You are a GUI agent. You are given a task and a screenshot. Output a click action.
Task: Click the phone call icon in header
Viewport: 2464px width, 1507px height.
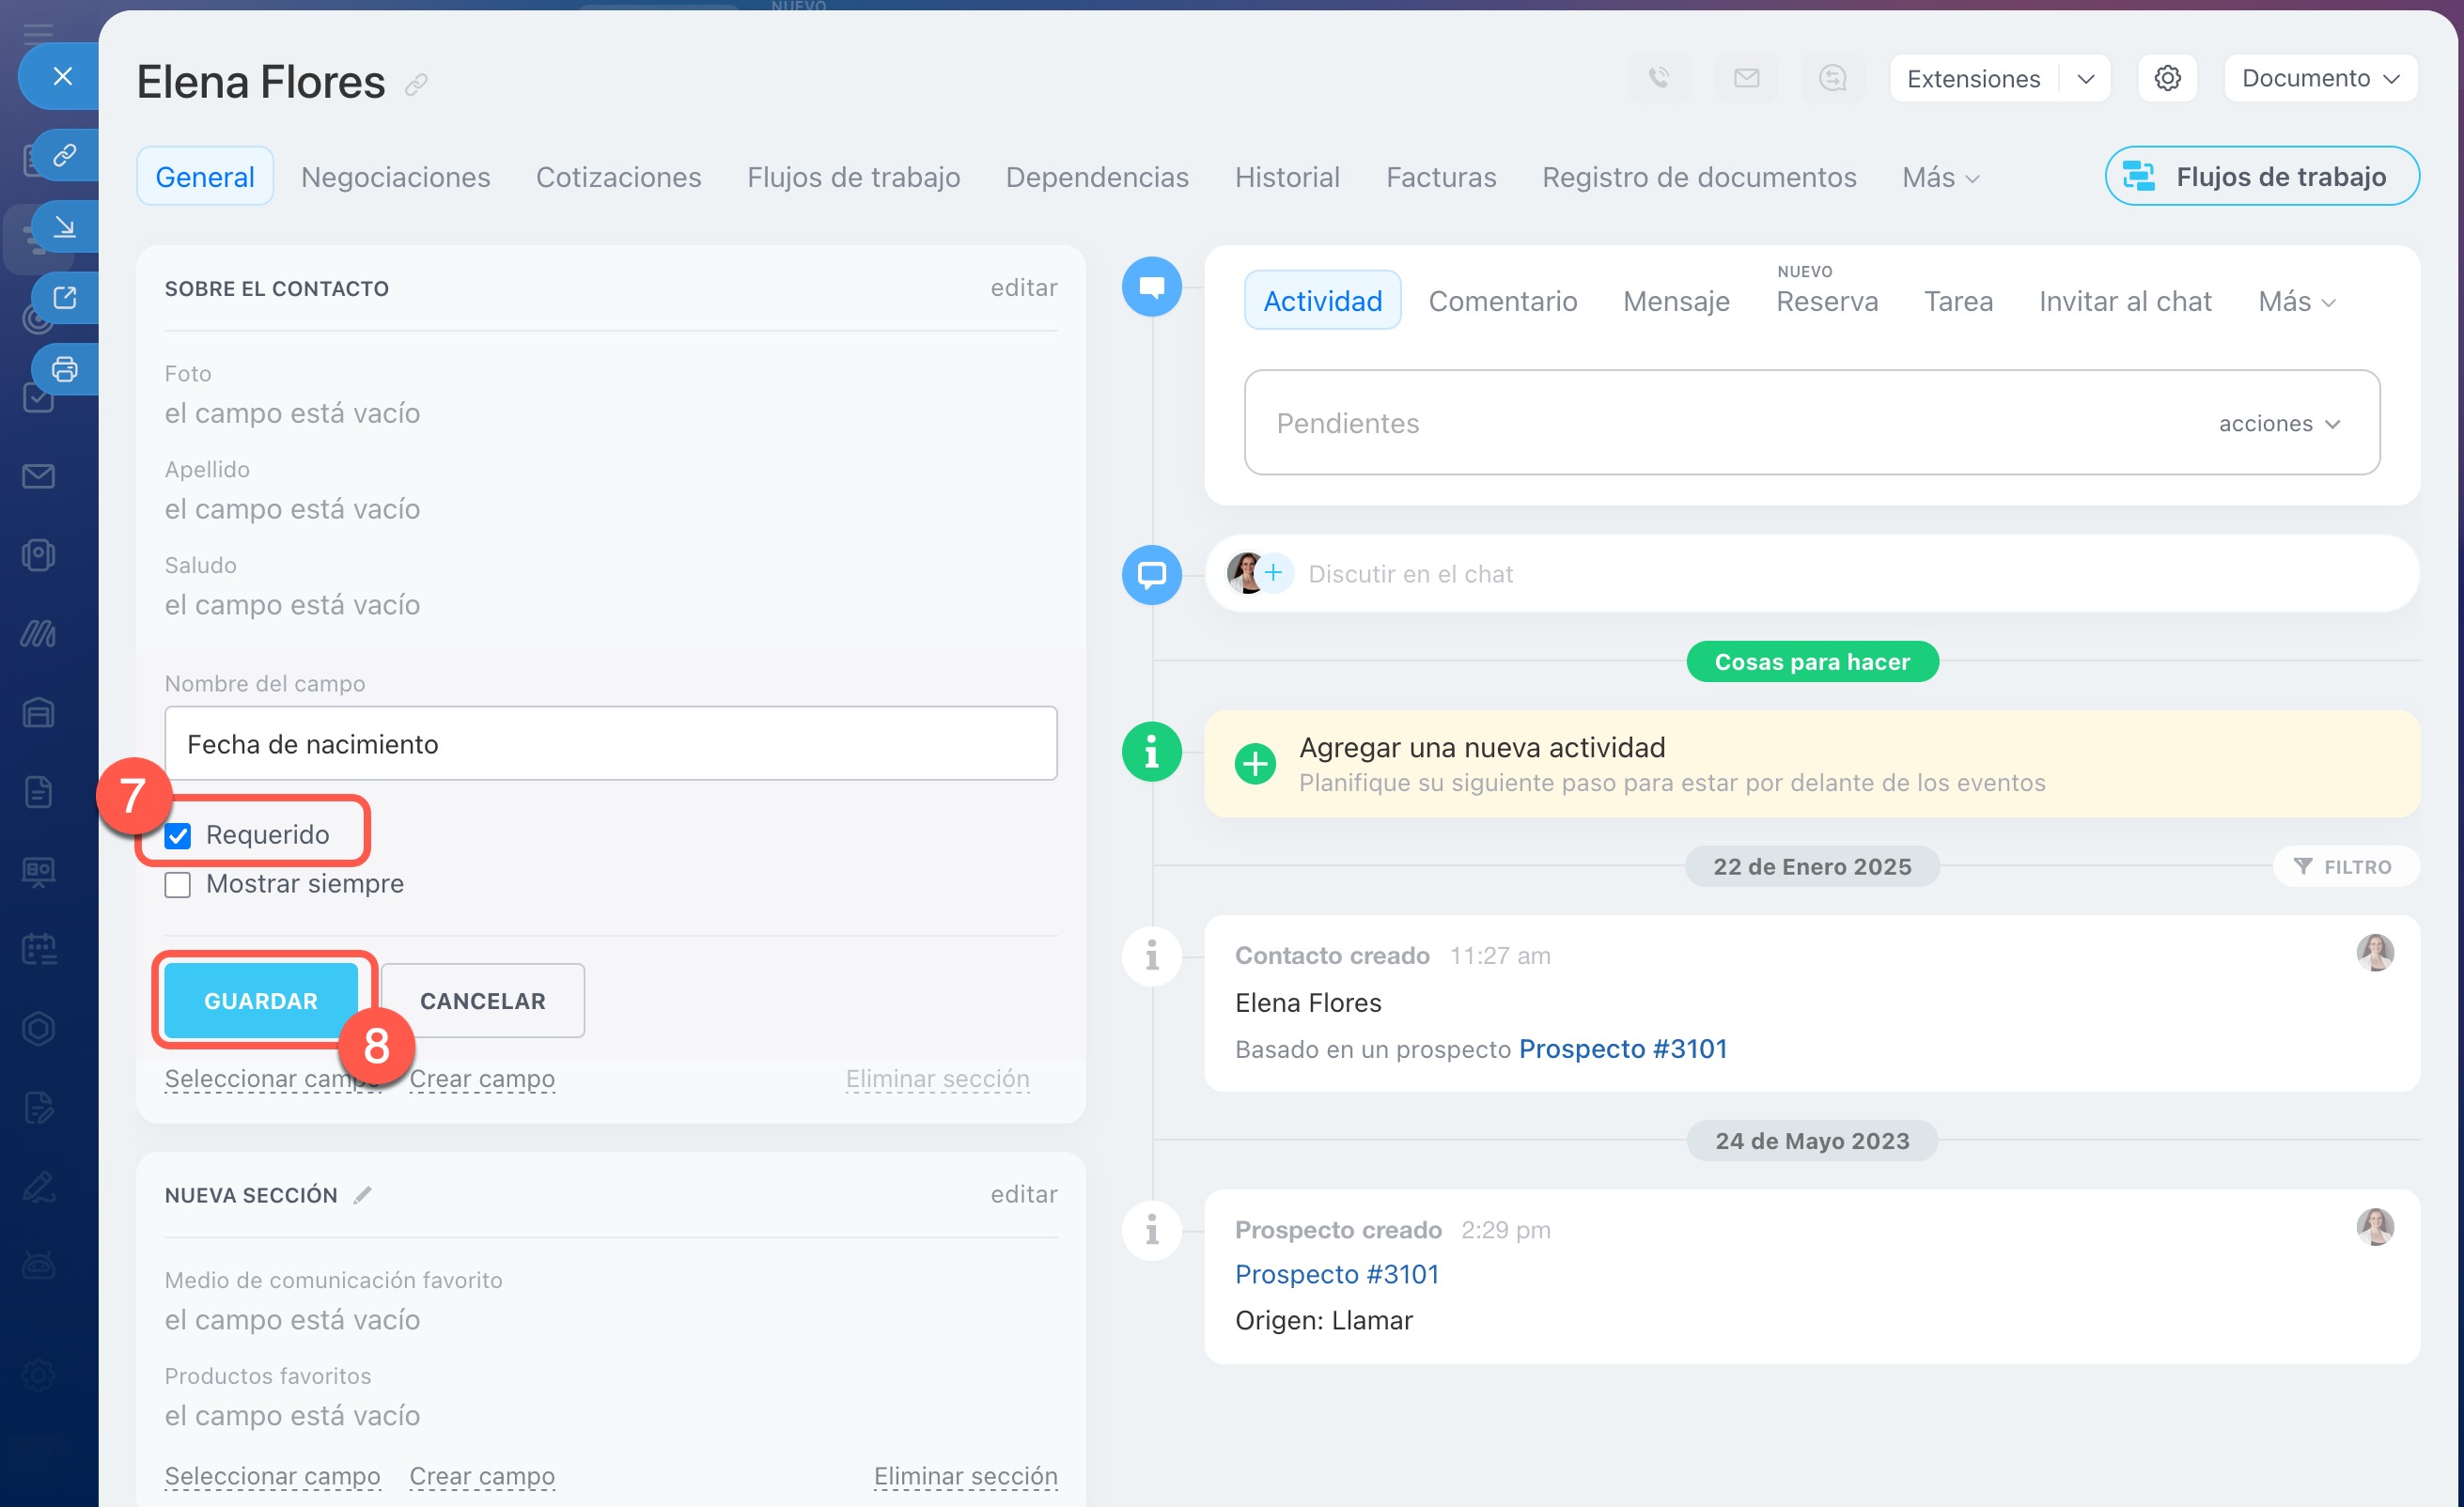(1659, 78)
